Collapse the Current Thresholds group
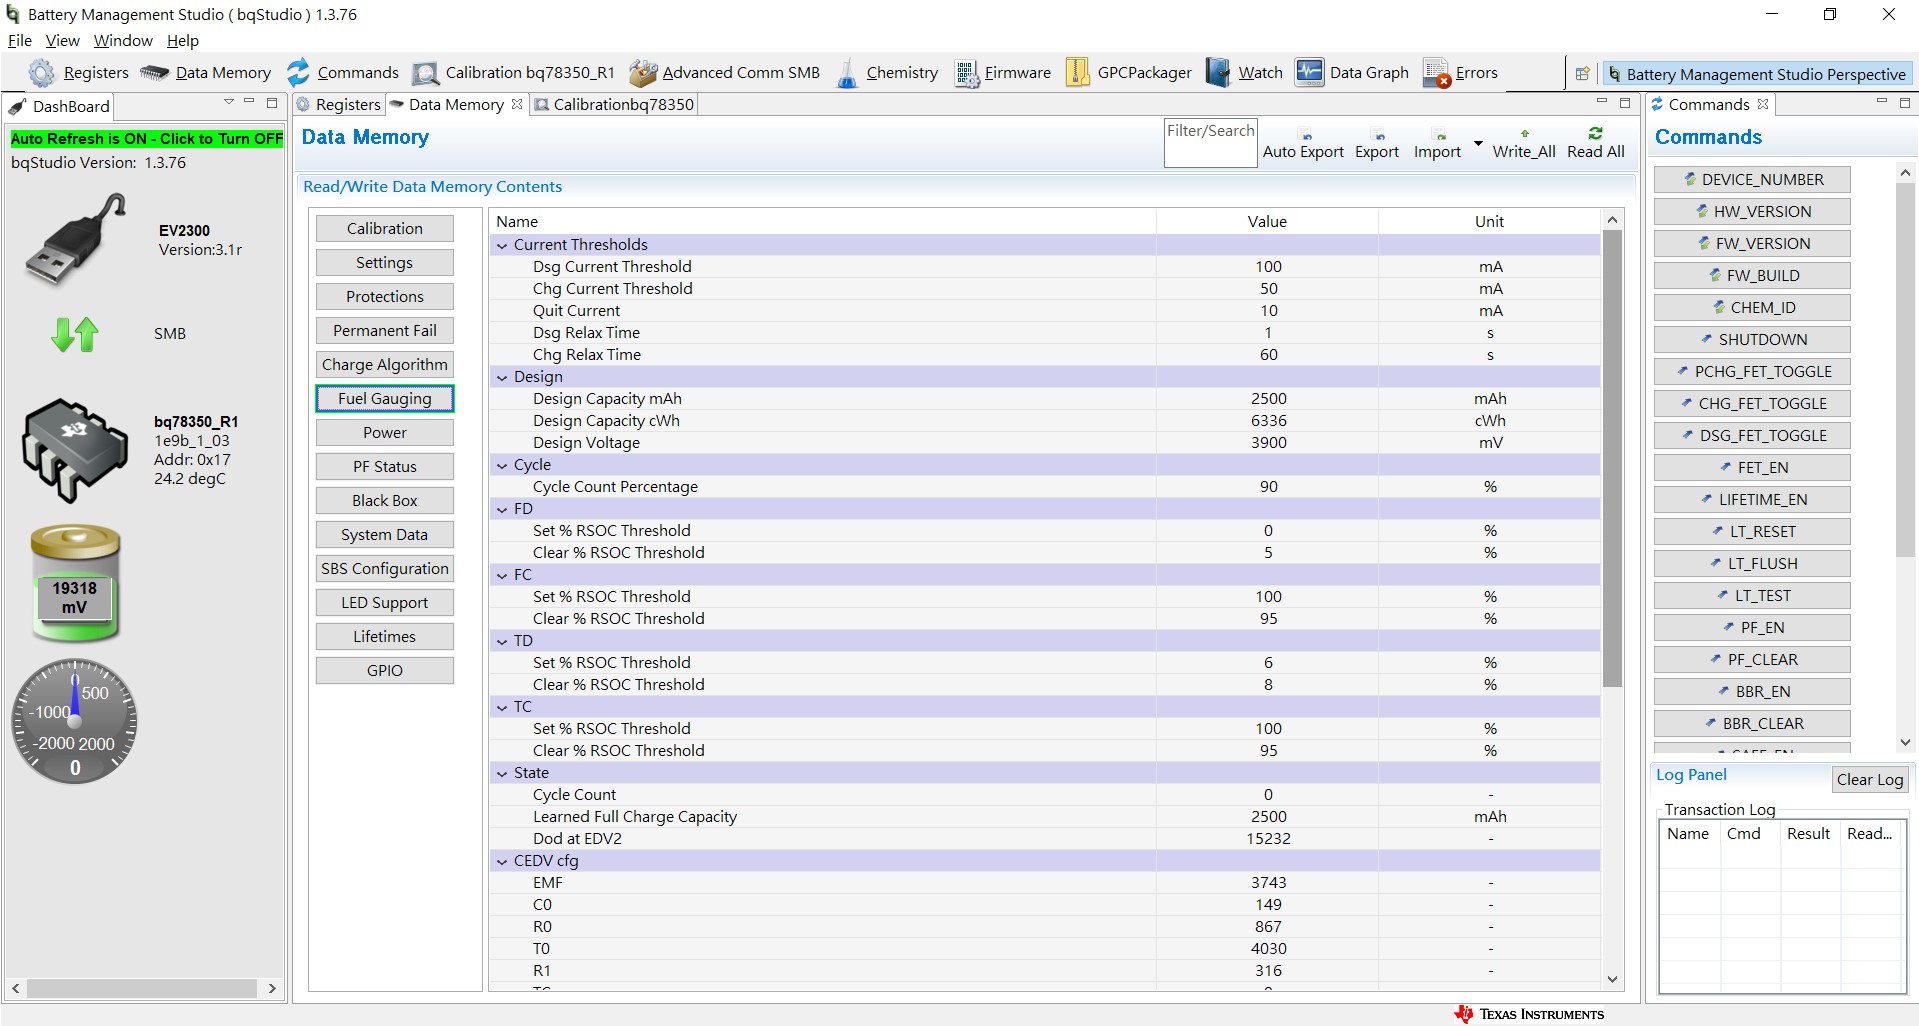 click(x=502, y=245)
